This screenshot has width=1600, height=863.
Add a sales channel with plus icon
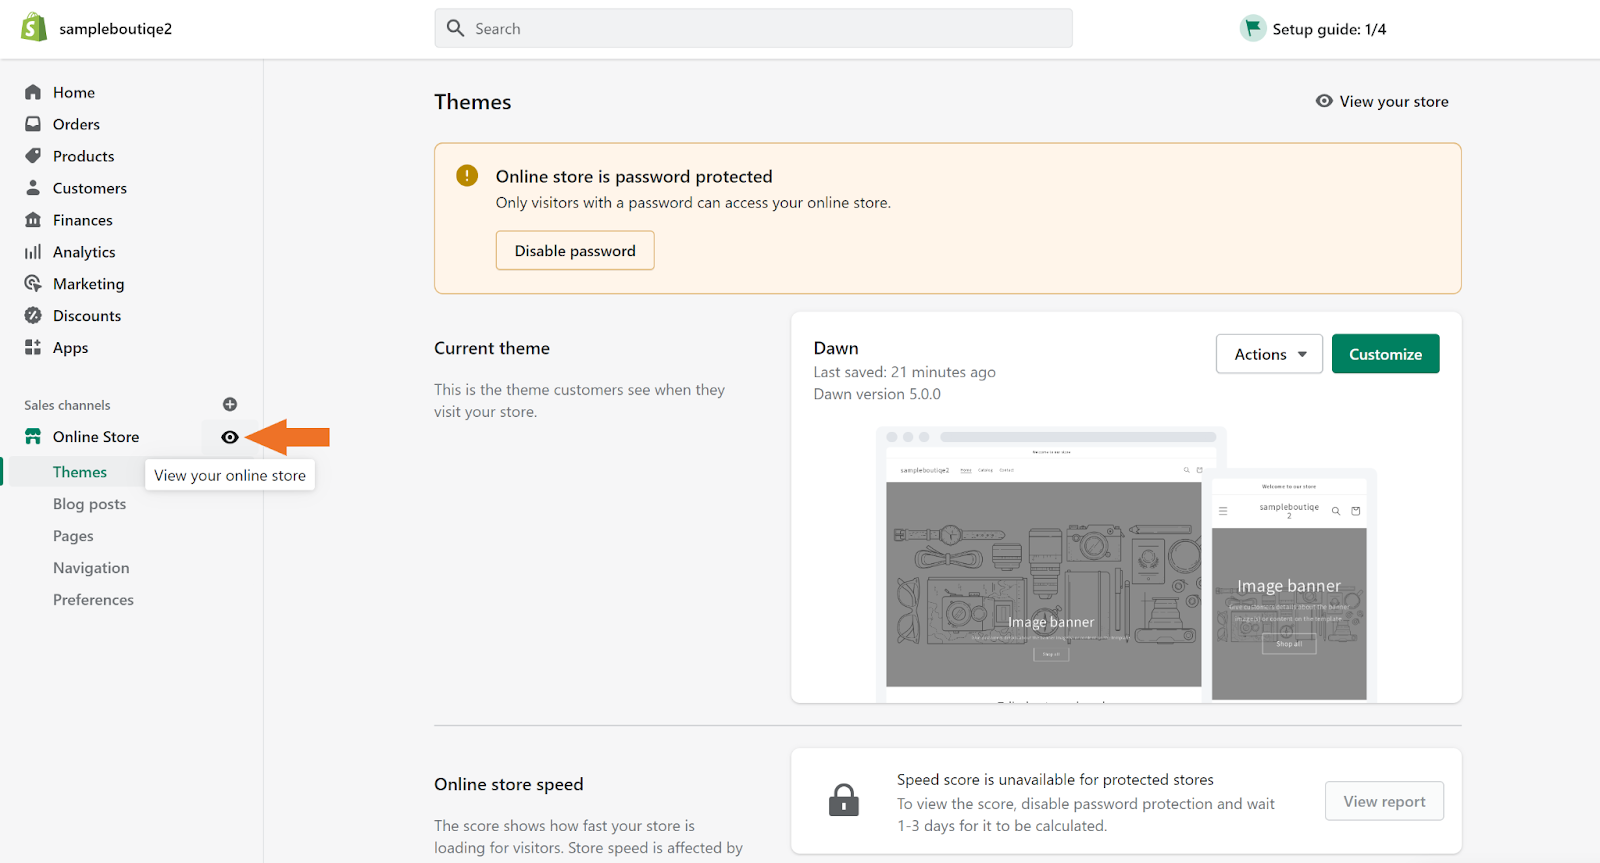[230, 404]
